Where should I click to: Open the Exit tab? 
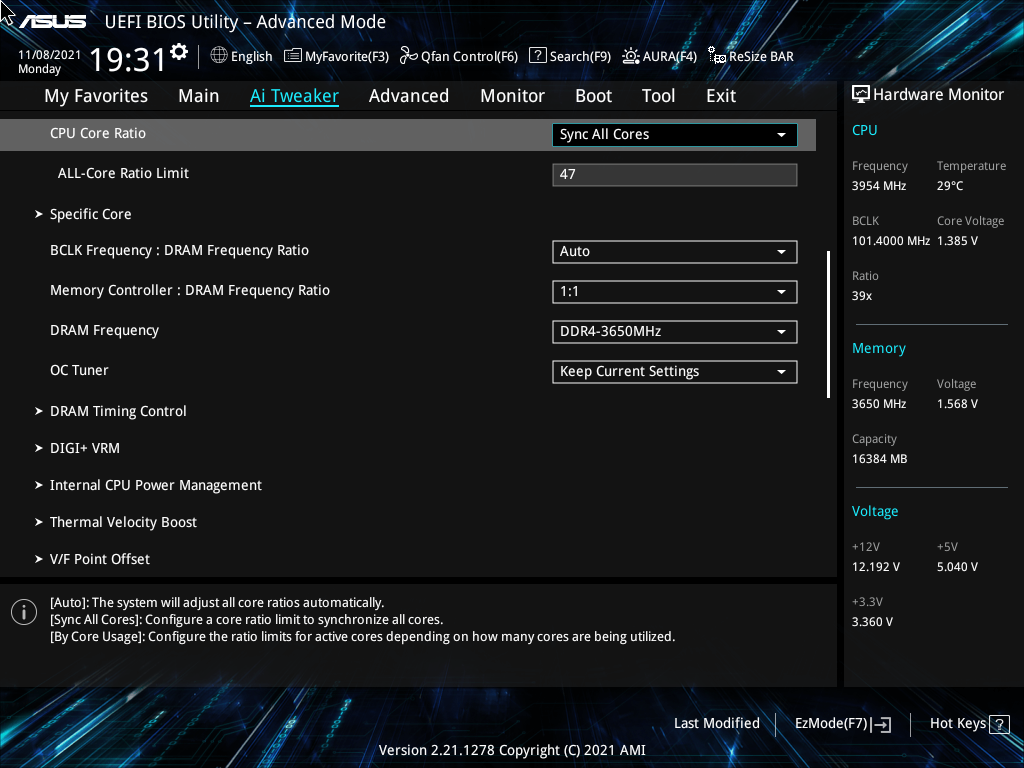click(x=721, y=96)
